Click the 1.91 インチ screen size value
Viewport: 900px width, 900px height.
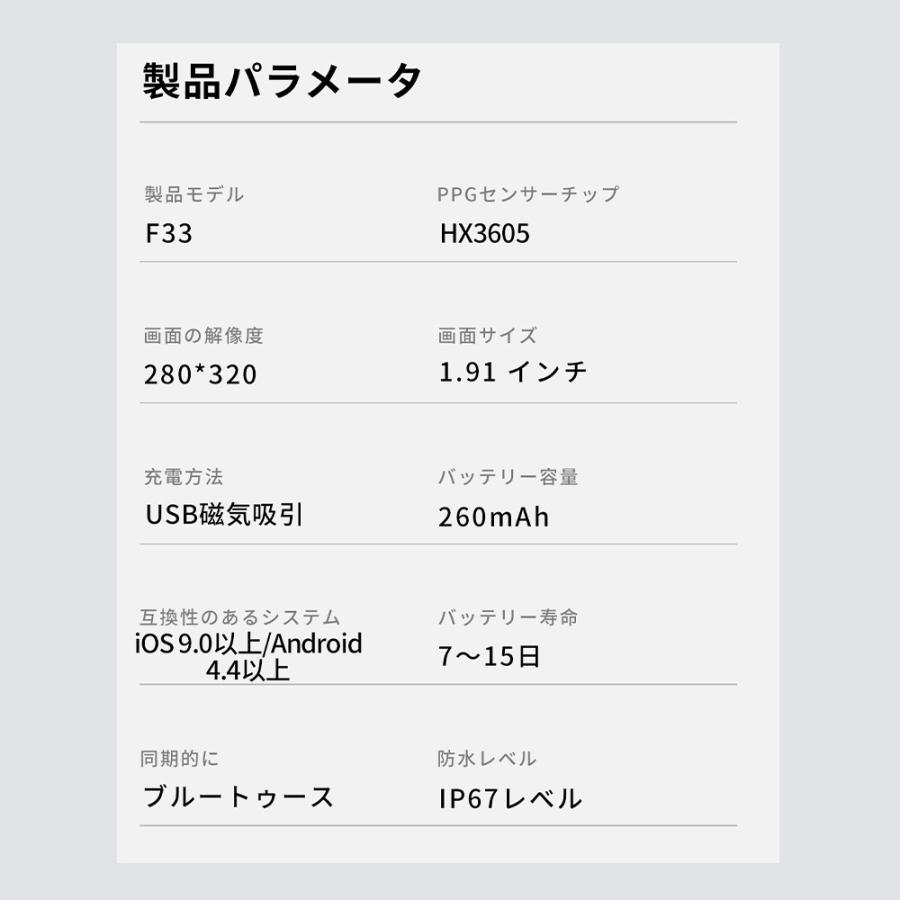pos(513,371)
